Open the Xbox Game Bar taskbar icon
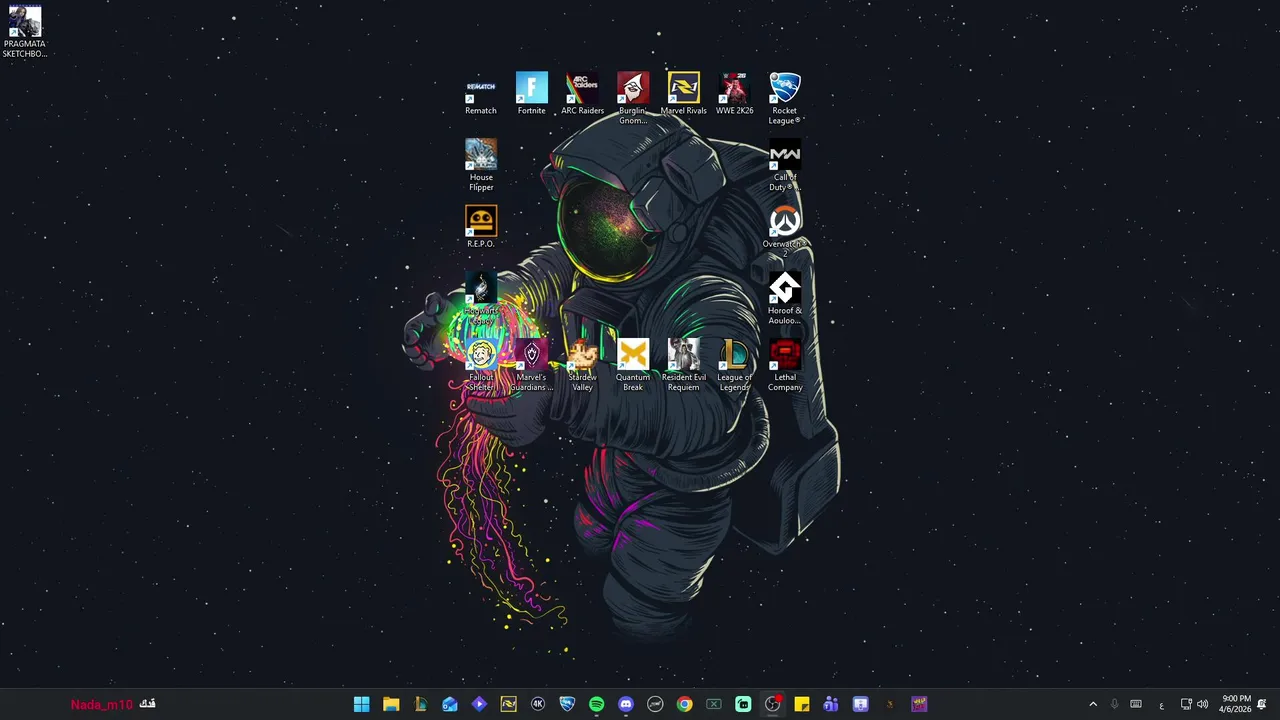This screenshot has width=1280, height=720. tap(714, 704)
